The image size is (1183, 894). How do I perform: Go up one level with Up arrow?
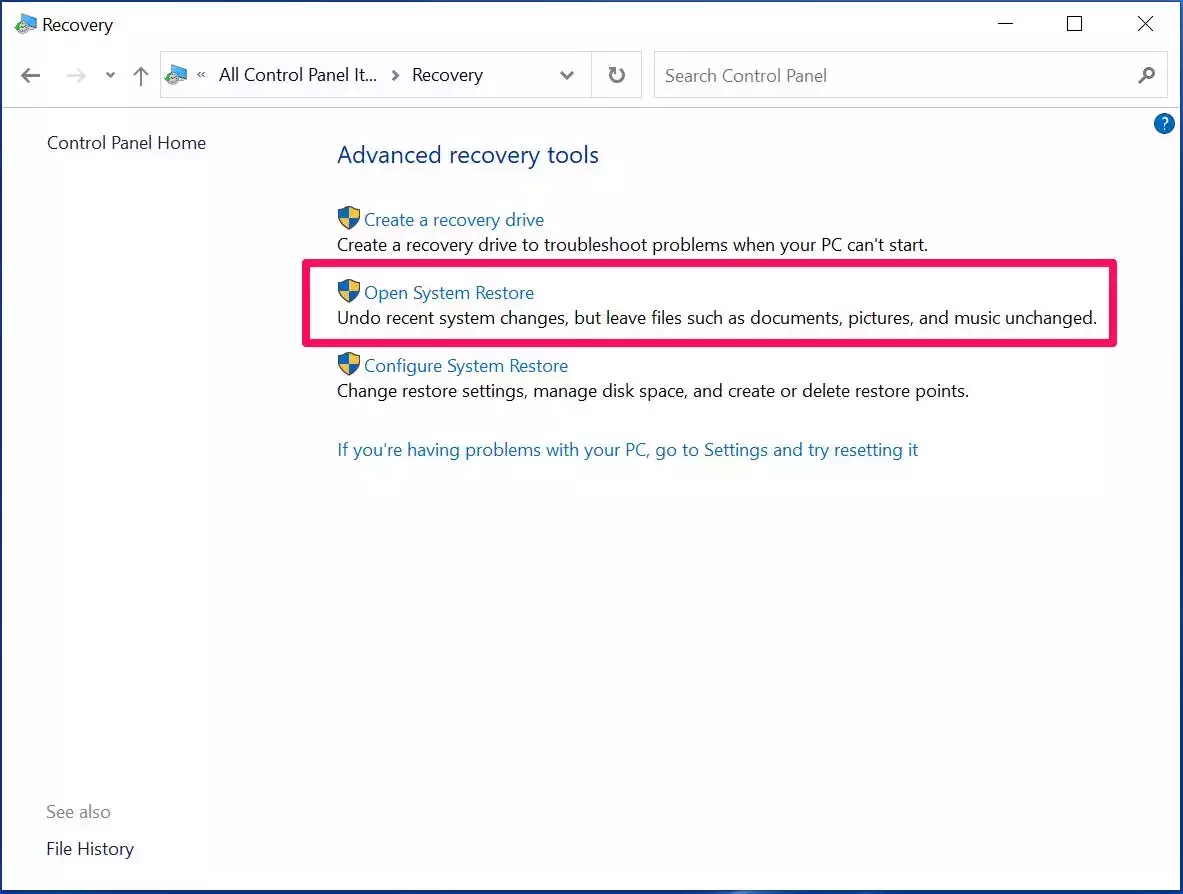(141, 76)
